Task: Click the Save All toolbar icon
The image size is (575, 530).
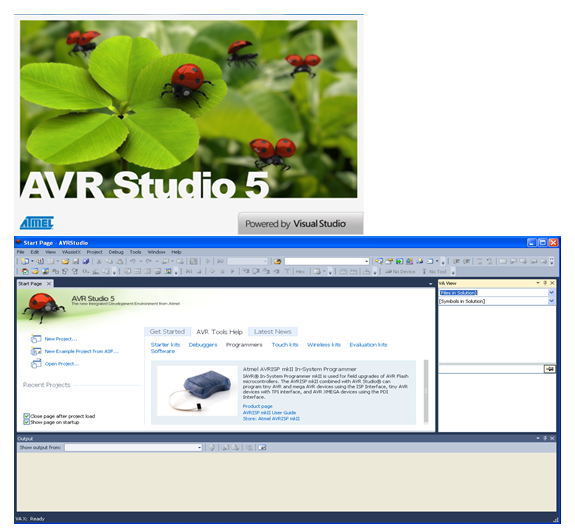Action: [x=85, y=261]
